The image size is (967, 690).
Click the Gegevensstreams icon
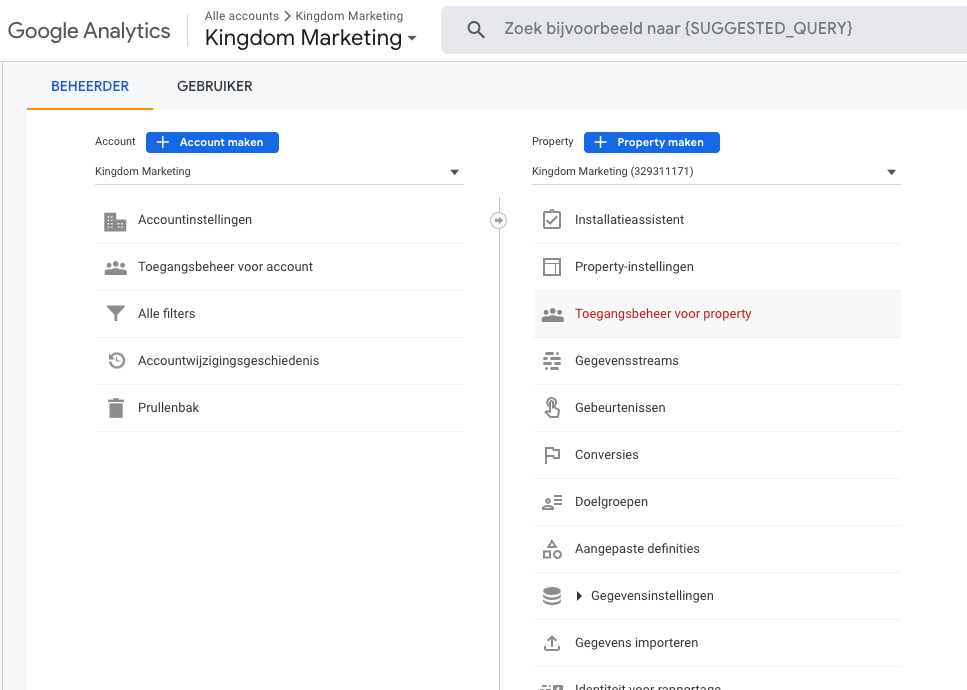(552, 360)
